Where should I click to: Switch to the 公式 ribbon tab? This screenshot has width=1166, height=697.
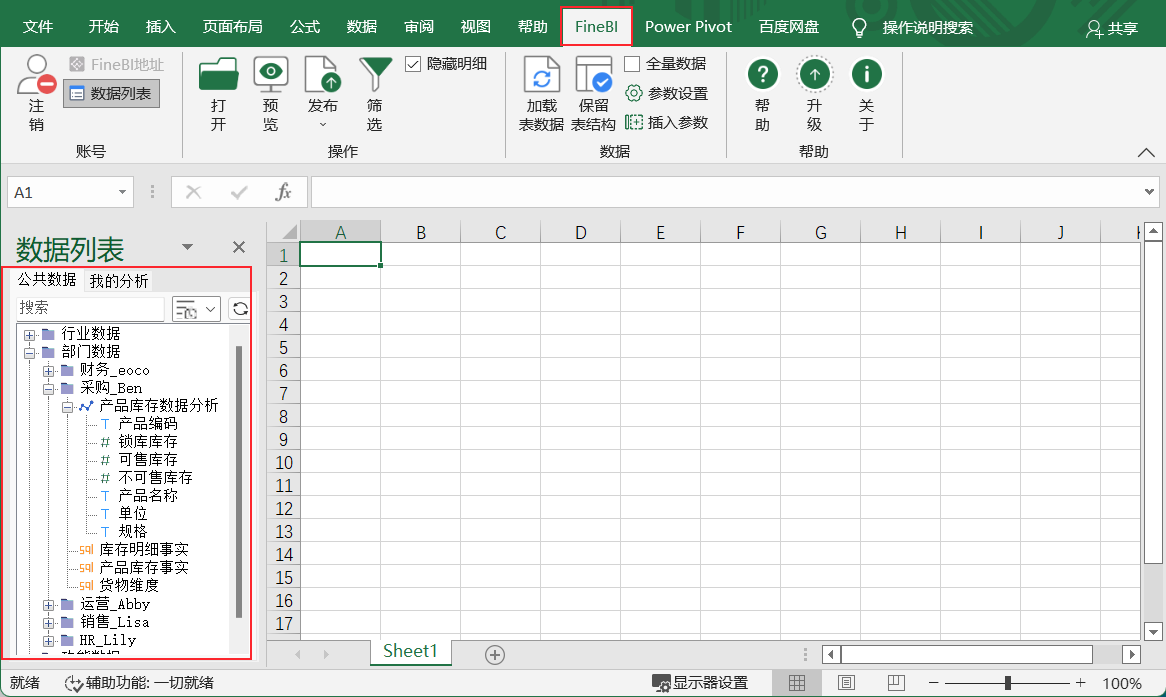click(305, 28)
